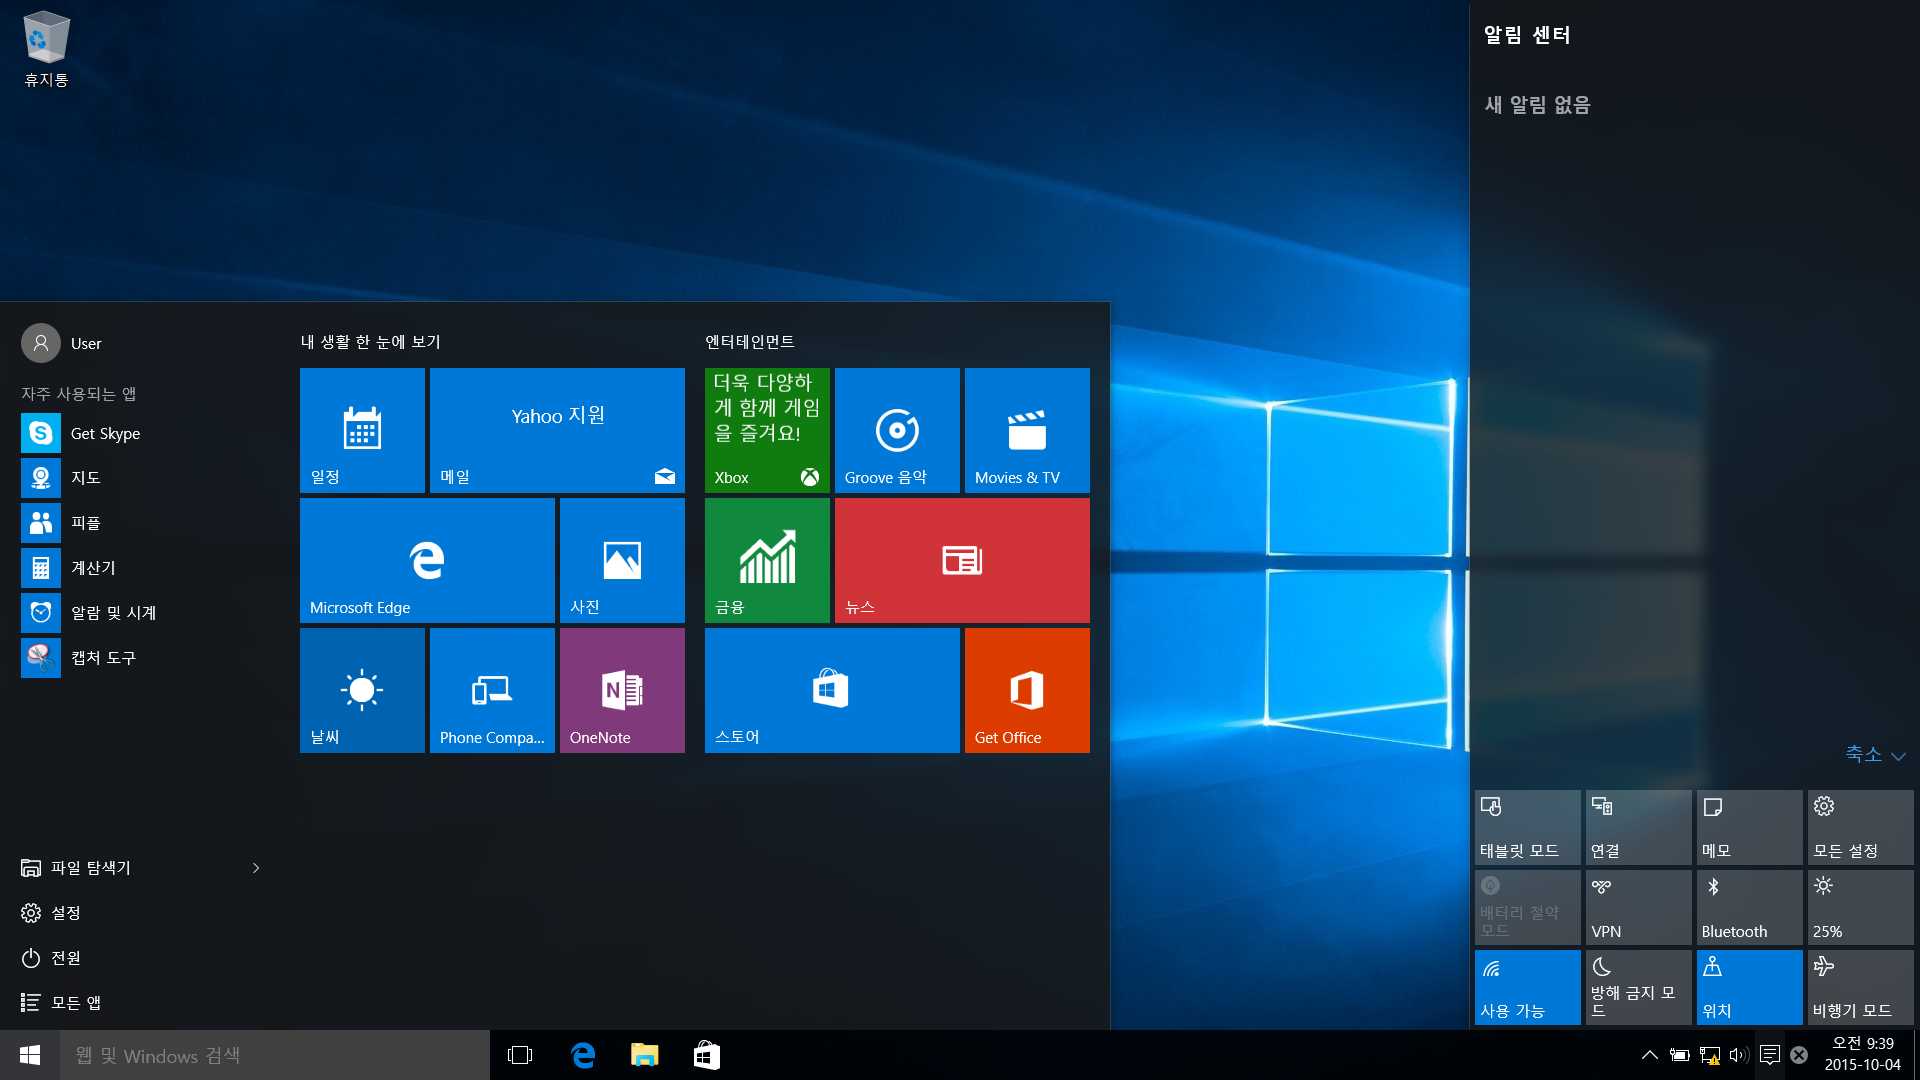Toggle Location (위치) quick action
Viewport: 1920px width, 1080px height.
point(1749,987)
